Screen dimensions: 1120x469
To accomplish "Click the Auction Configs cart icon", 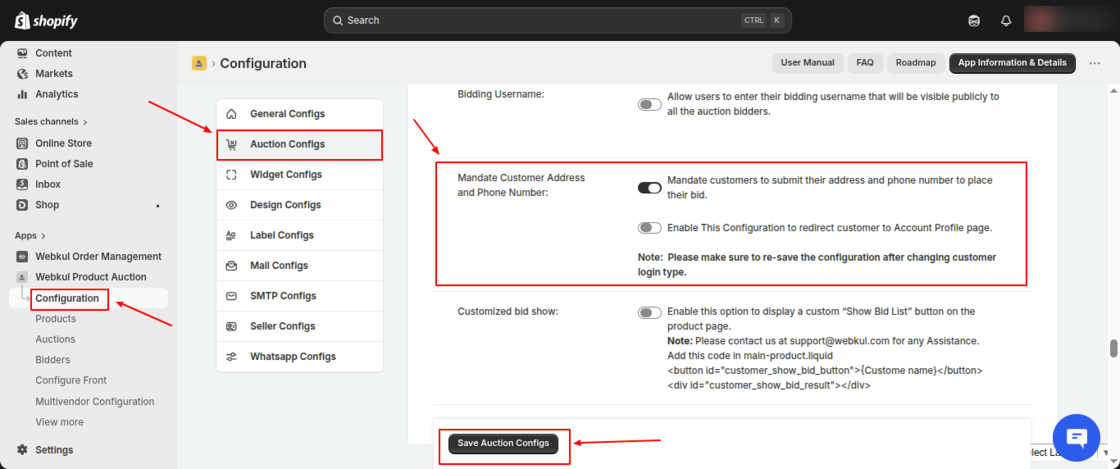I will (x=231, y=144).
